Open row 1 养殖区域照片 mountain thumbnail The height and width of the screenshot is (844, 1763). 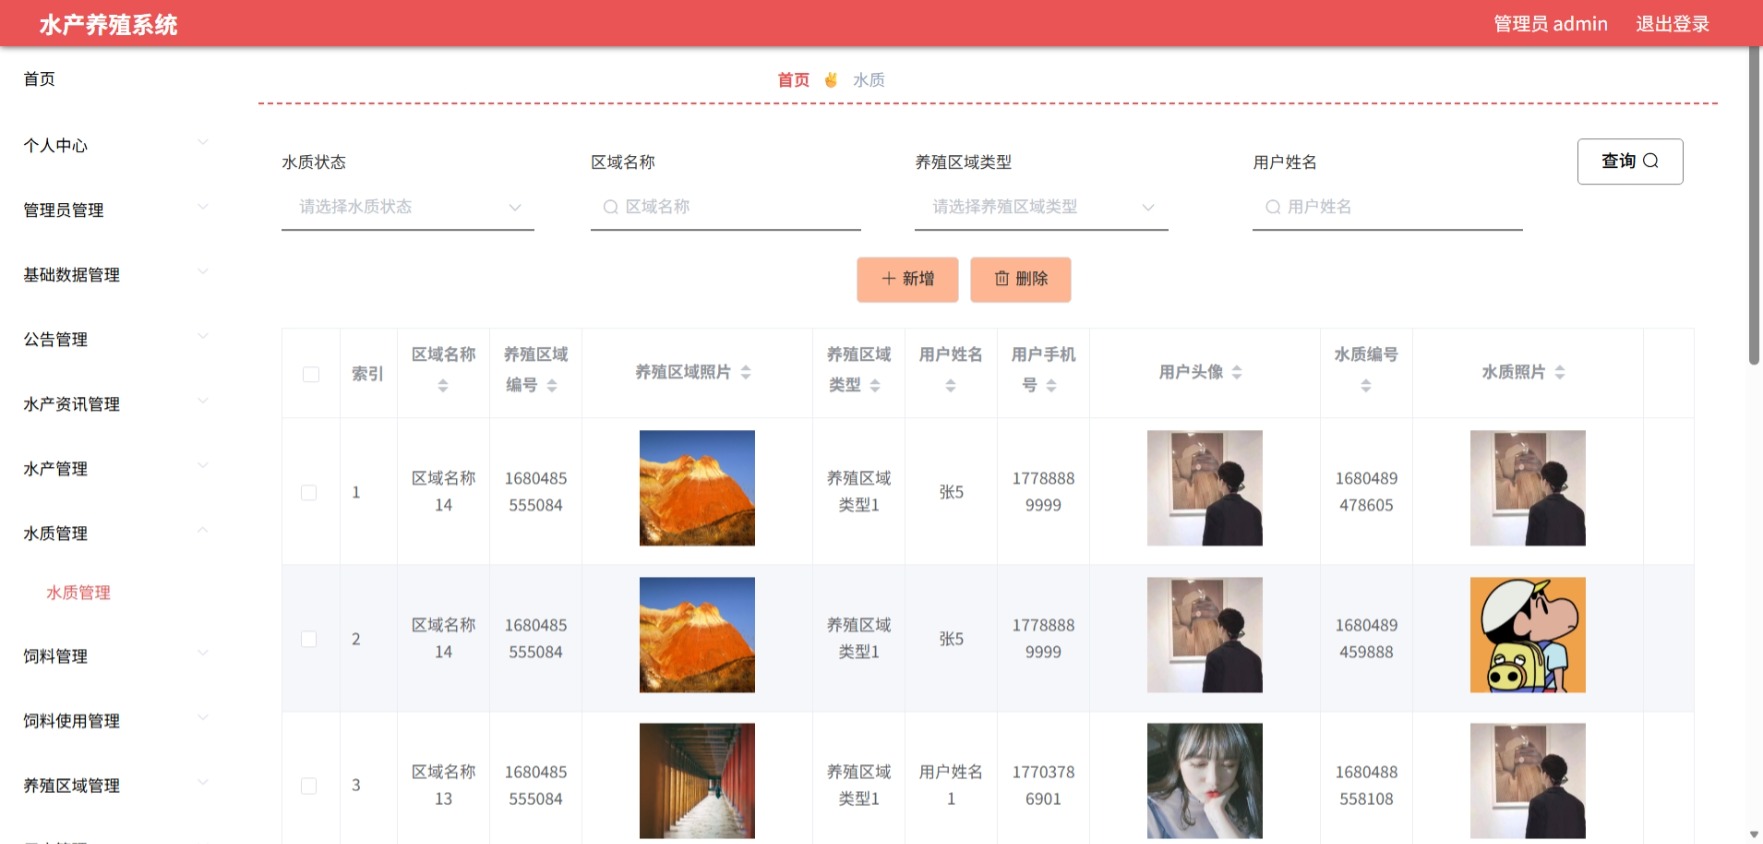point(697,488)
